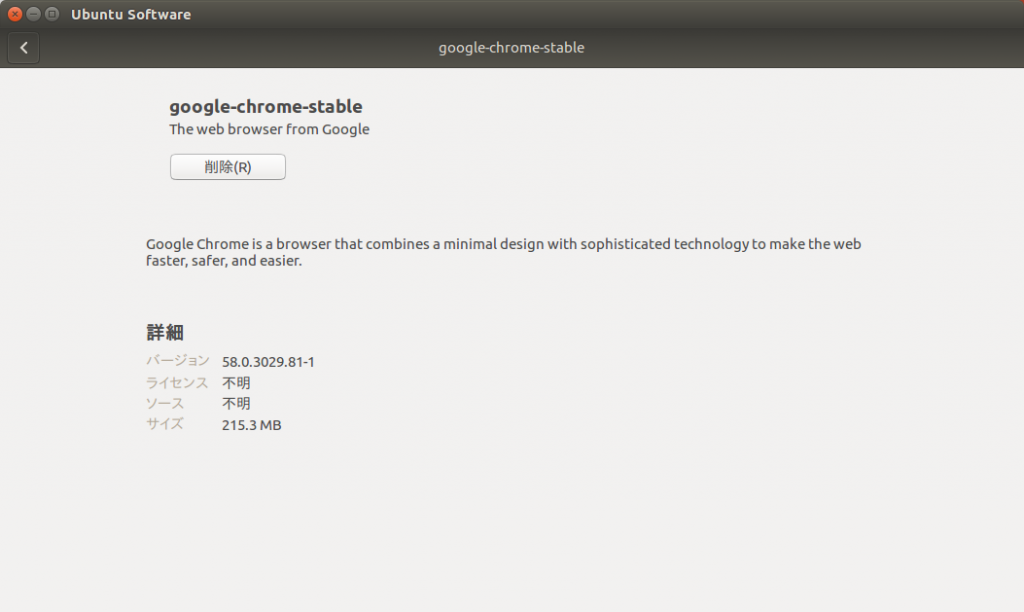Close the Ubuntu Software window
The width and height of the screenshot is (1024, 612).
[x=14, y=14]
